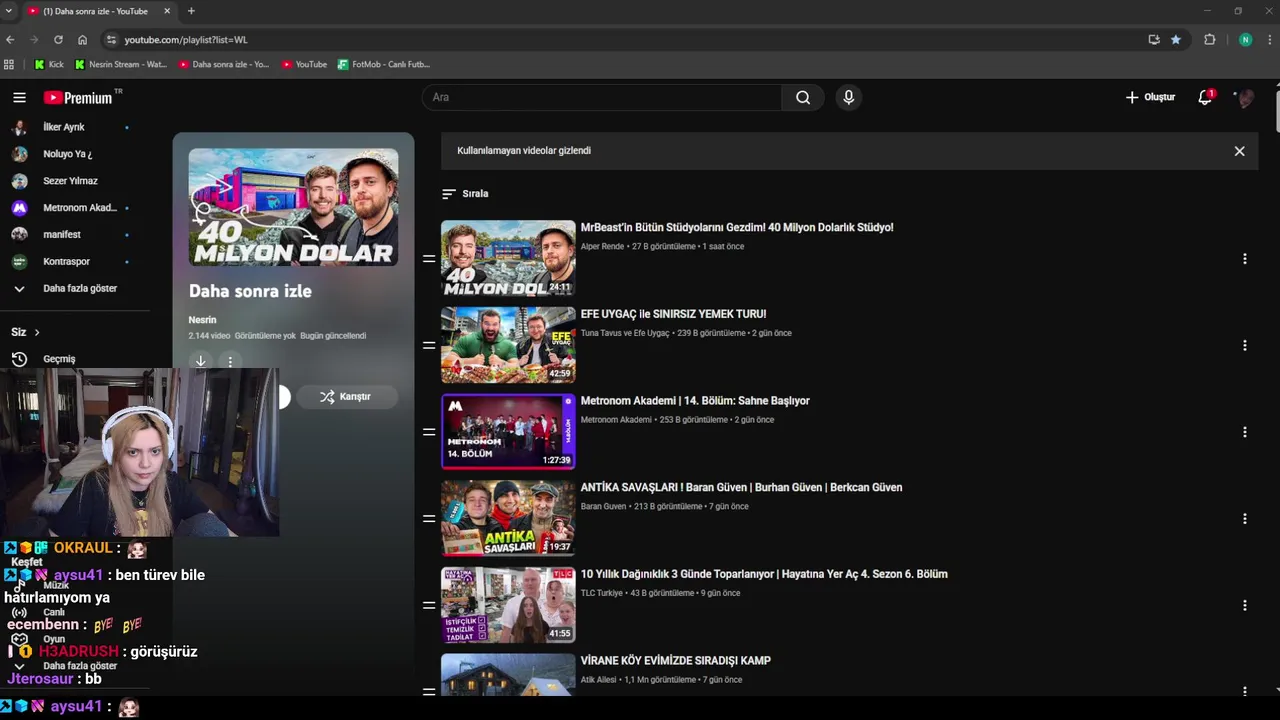
Task: Click page vertical scrollbar
Action: (x=1275, y=110)
